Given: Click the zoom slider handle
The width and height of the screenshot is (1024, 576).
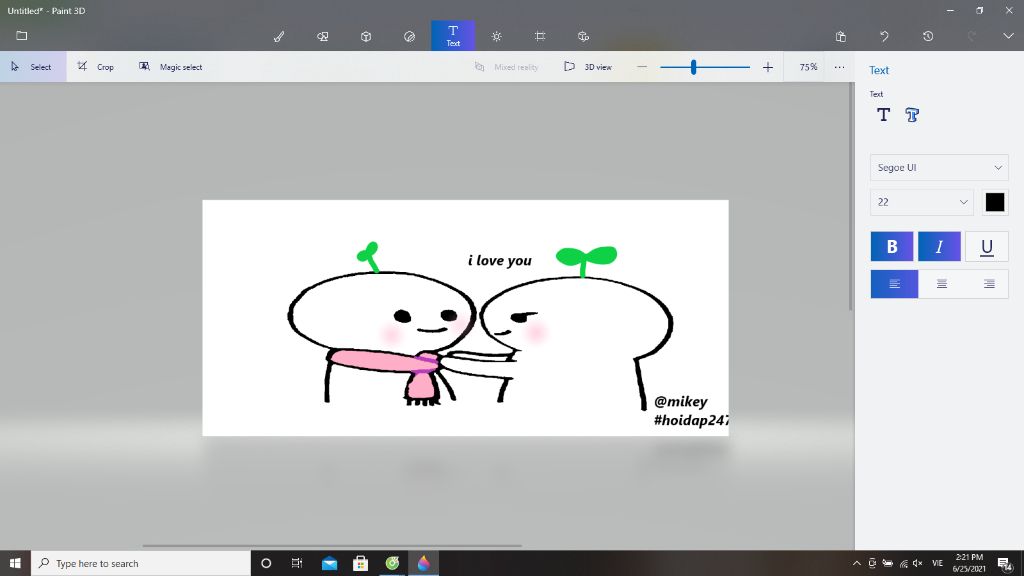Looking at the screenshot, I should 694,67.
